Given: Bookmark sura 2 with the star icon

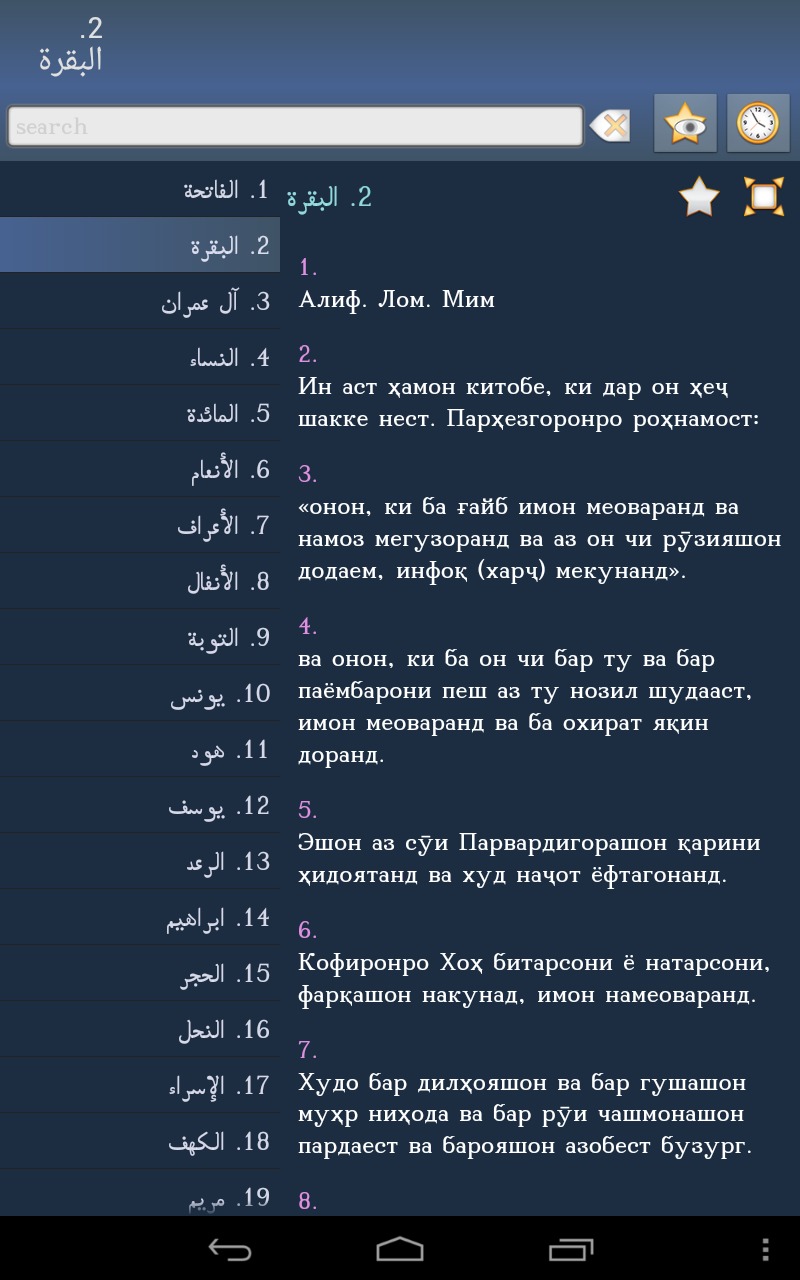Looking at the screenshot, I should [699, 196].
